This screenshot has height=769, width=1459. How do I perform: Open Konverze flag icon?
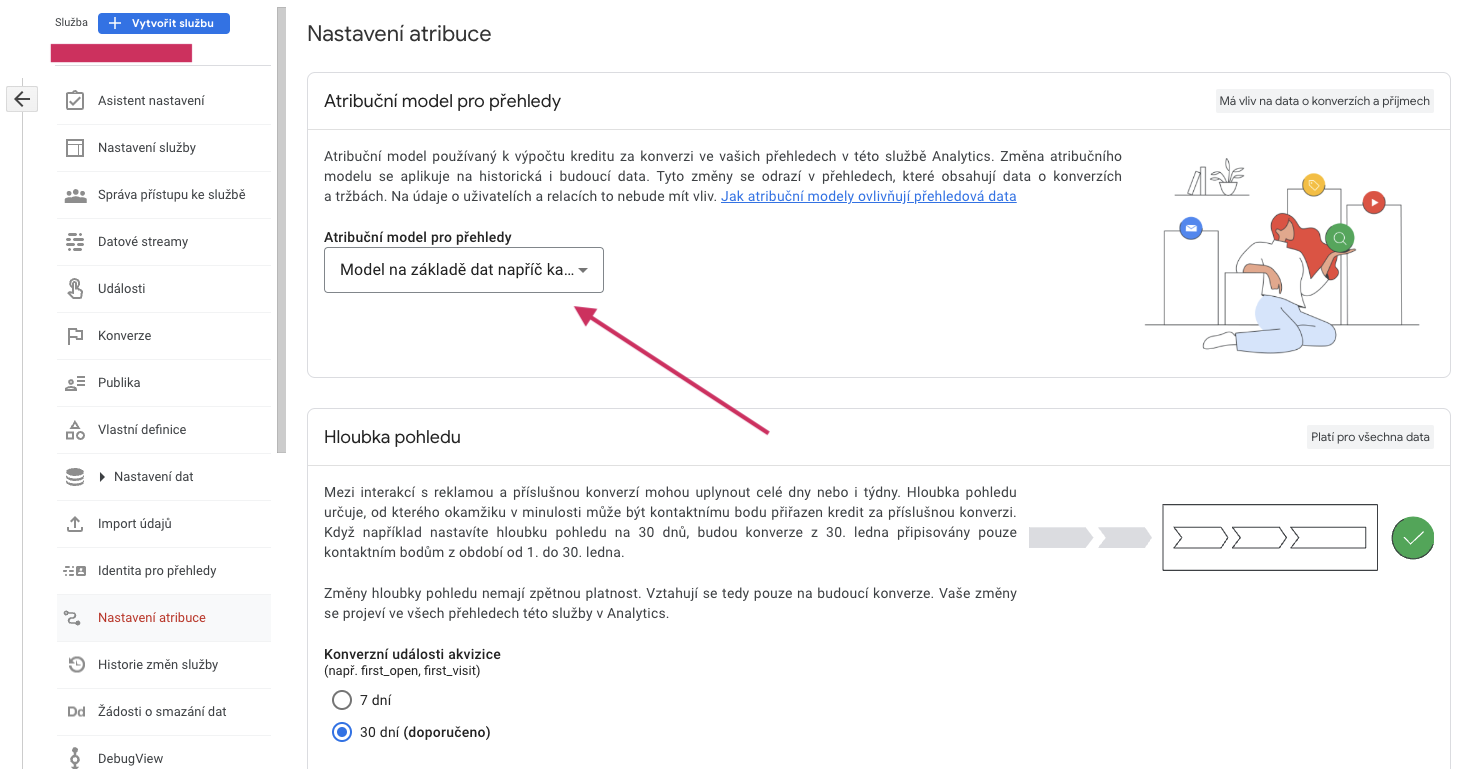[75, 336]
